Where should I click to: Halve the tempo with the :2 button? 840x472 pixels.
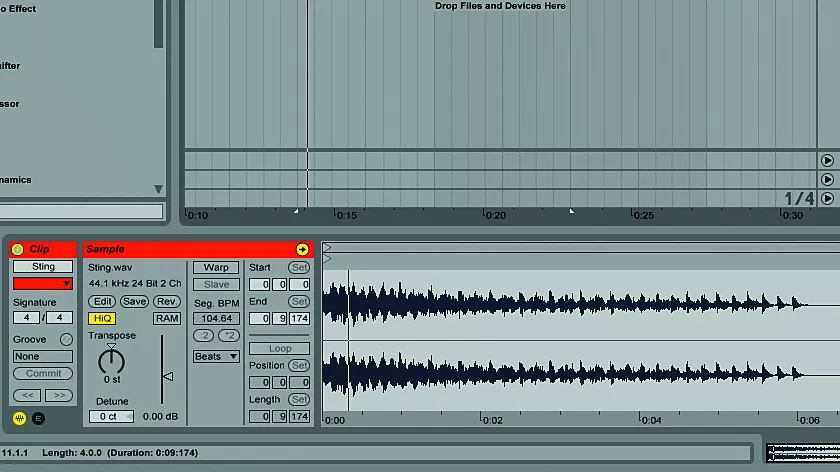coord(203,335)
